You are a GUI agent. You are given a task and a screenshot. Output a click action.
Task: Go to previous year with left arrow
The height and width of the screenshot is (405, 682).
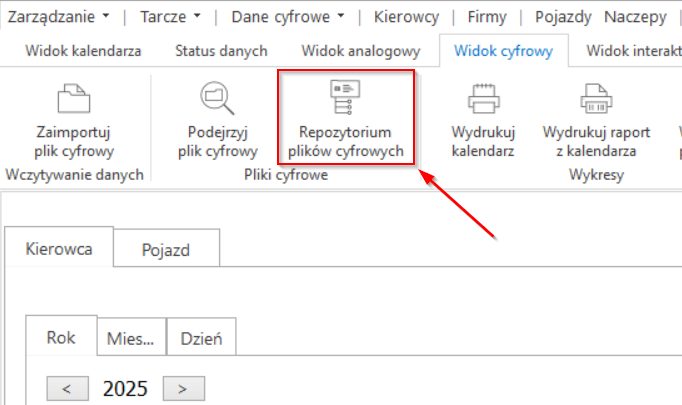pyautogui.click(x=67, y=388)
